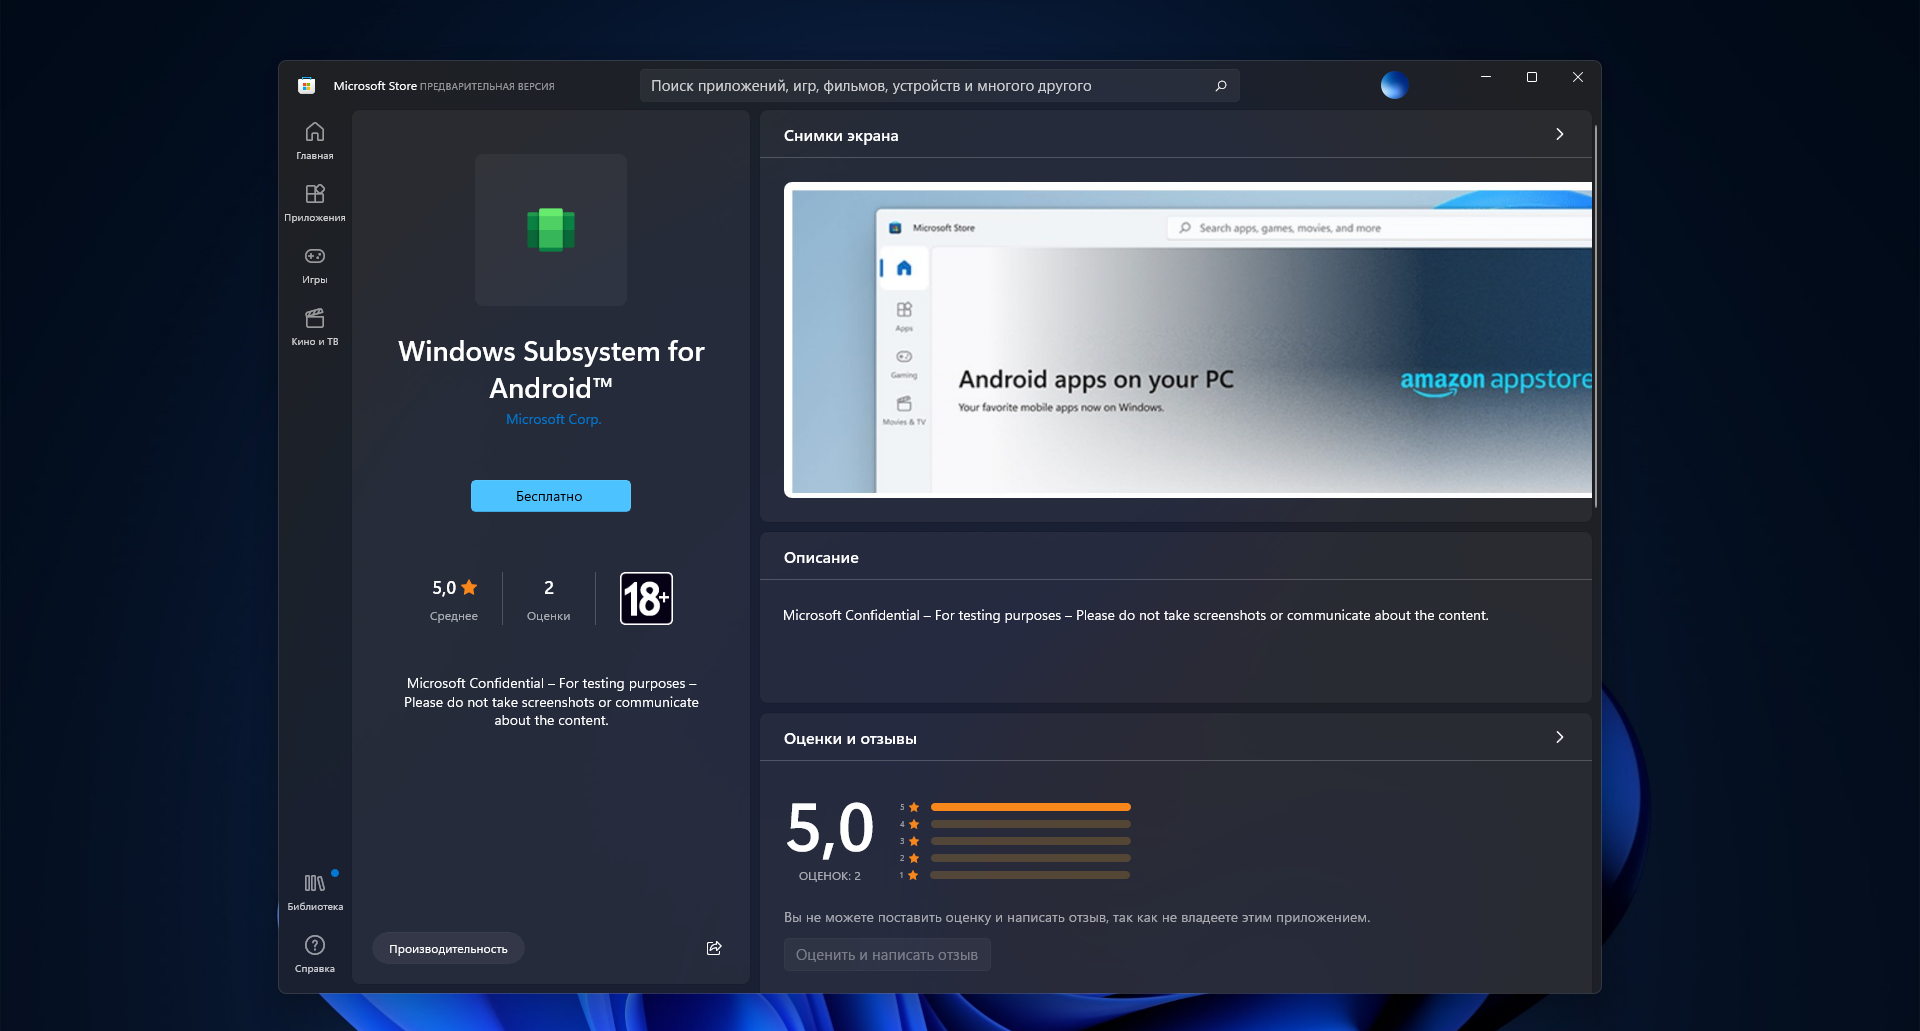Close the Microsoft Store window
Viewport: 1920px width, 1031px height.
(1578, 77)
